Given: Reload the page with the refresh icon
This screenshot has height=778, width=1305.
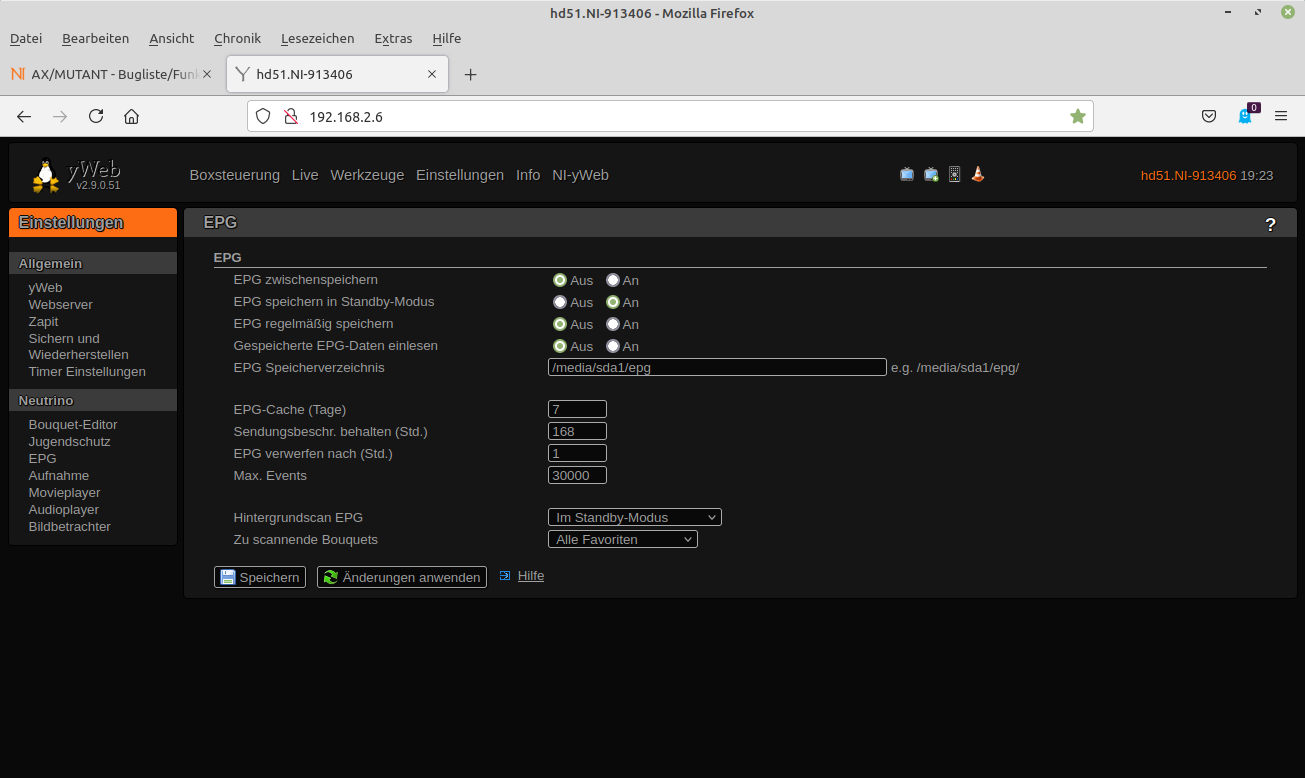Looking at the screenshot, I should click(x=96, y=116).
